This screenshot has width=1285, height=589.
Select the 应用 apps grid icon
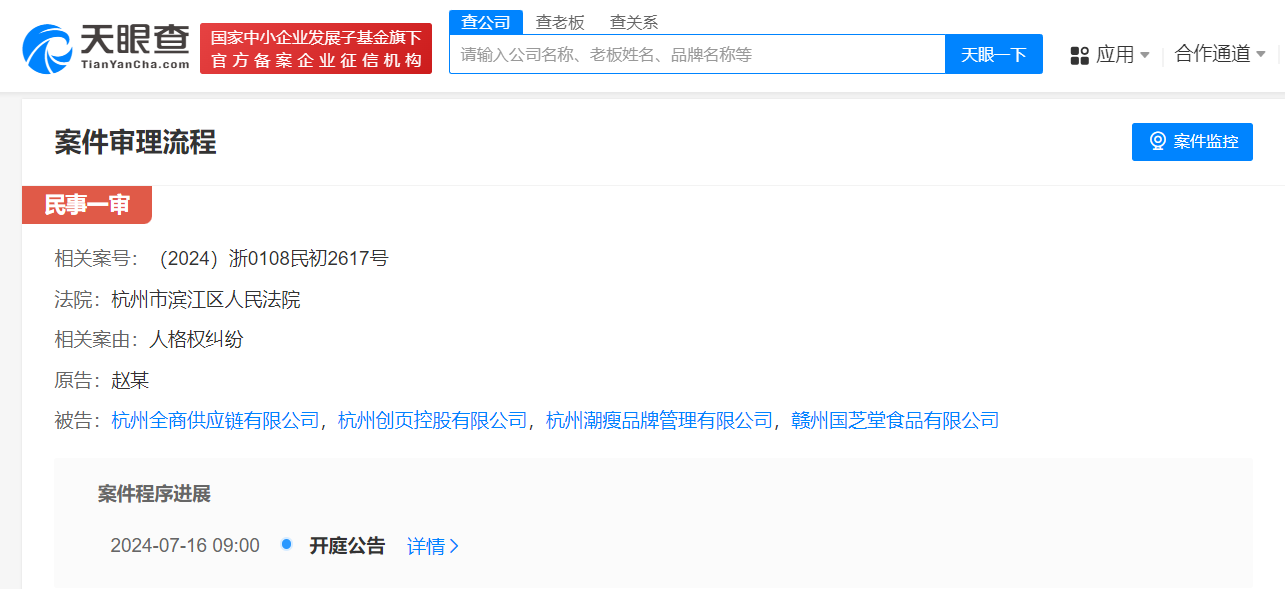click(1080, 55)
